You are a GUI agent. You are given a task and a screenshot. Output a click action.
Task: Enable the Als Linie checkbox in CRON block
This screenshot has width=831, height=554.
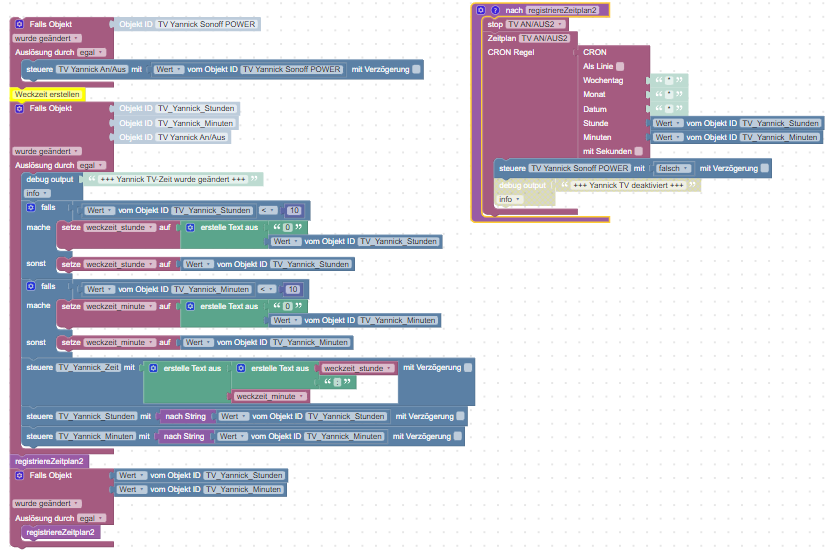pyautogui.click(x=620, y=66)
